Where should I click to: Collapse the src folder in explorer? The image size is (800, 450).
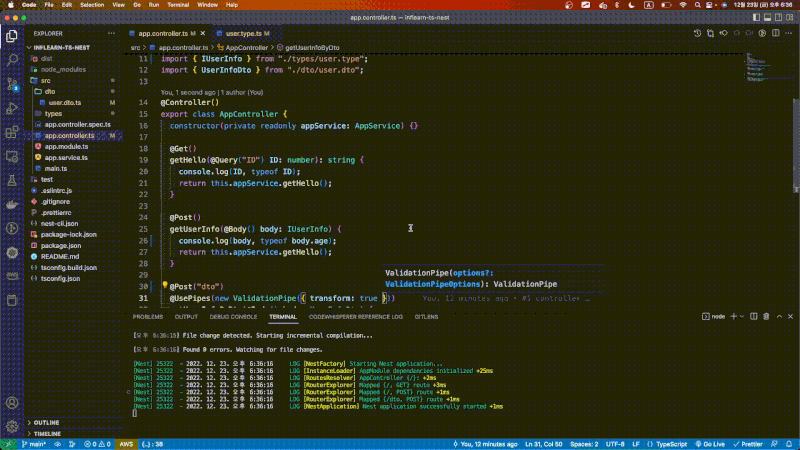click(x=46, y=80)
